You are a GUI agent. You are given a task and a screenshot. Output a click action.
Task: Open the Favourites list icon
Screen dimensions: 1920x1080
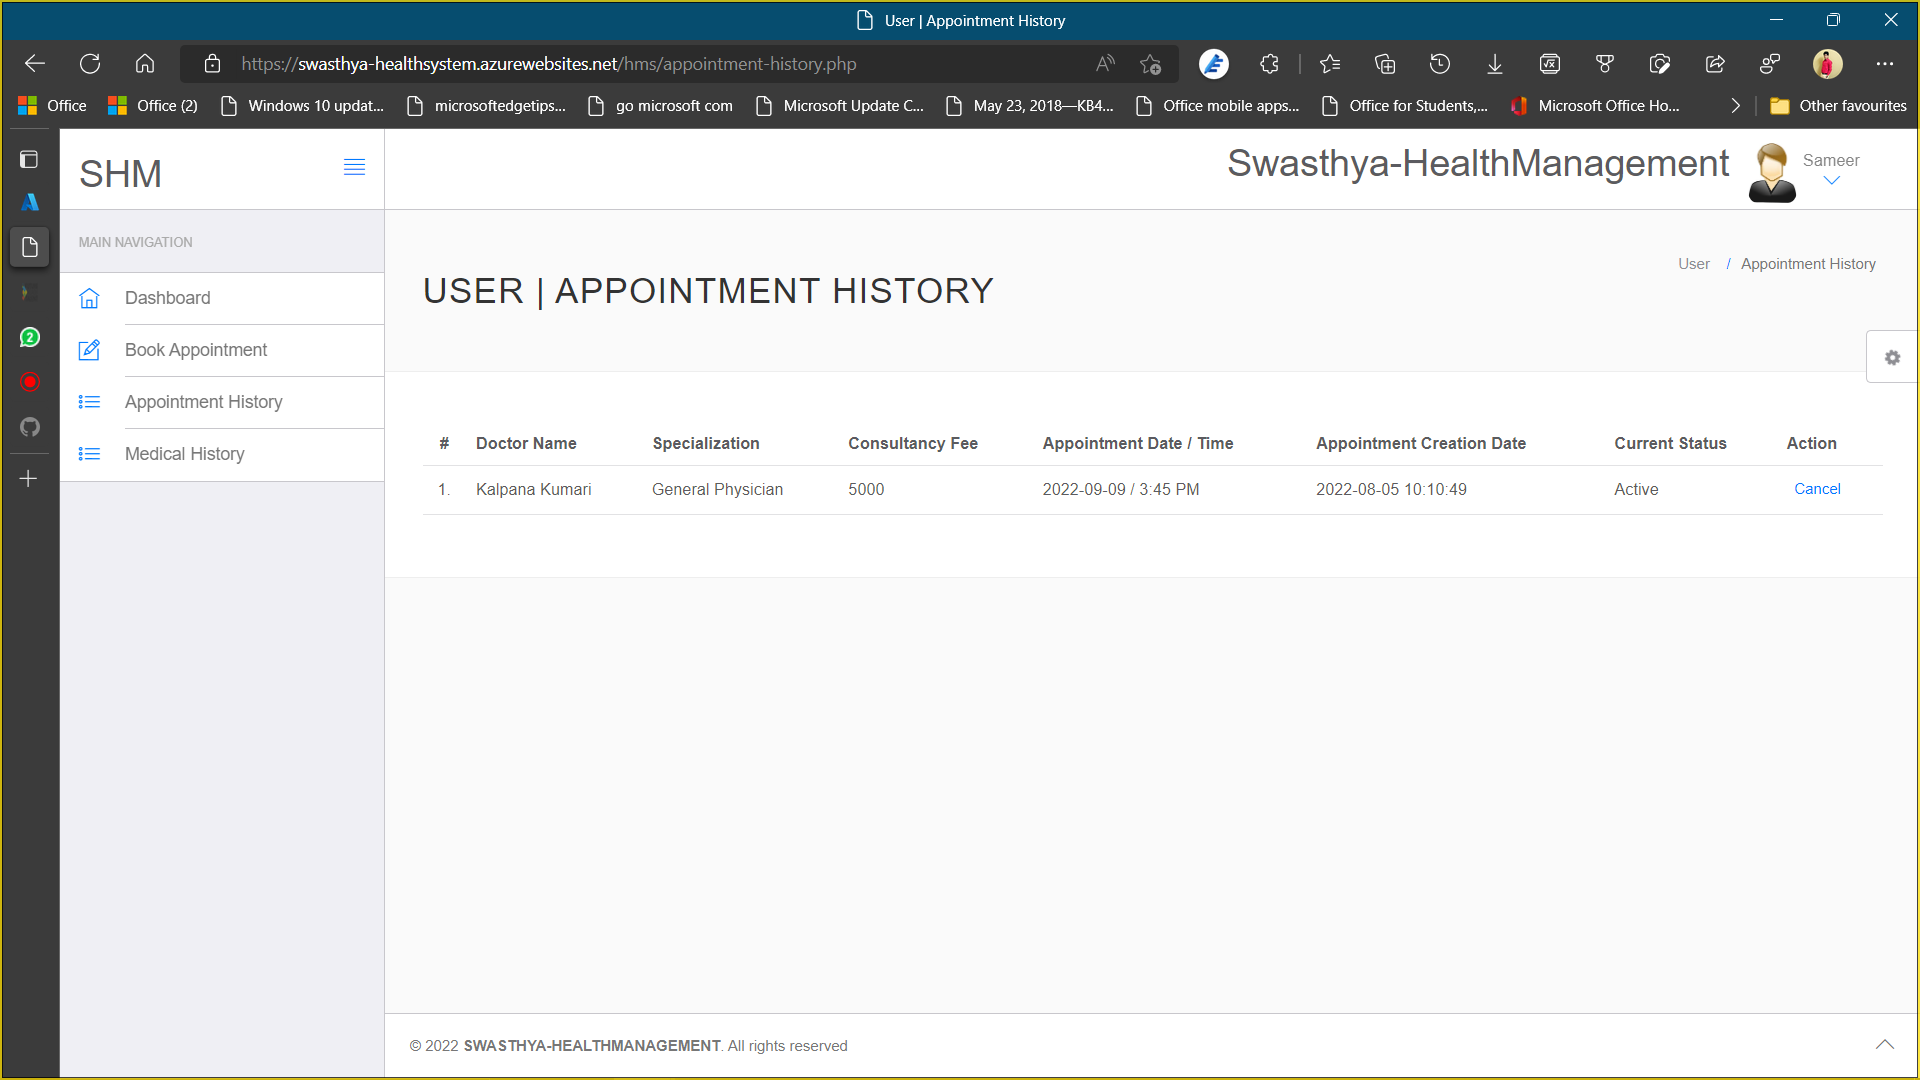[1329, 64]
